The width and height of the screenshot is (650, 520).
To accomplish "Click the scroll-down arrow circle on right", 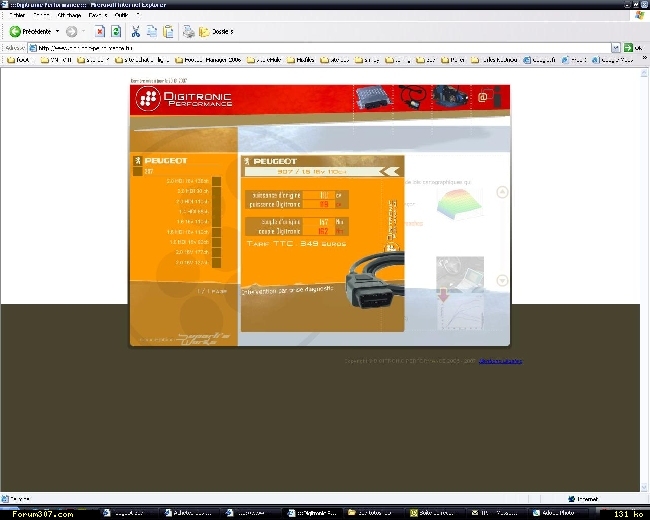I will tap(502, 282).
